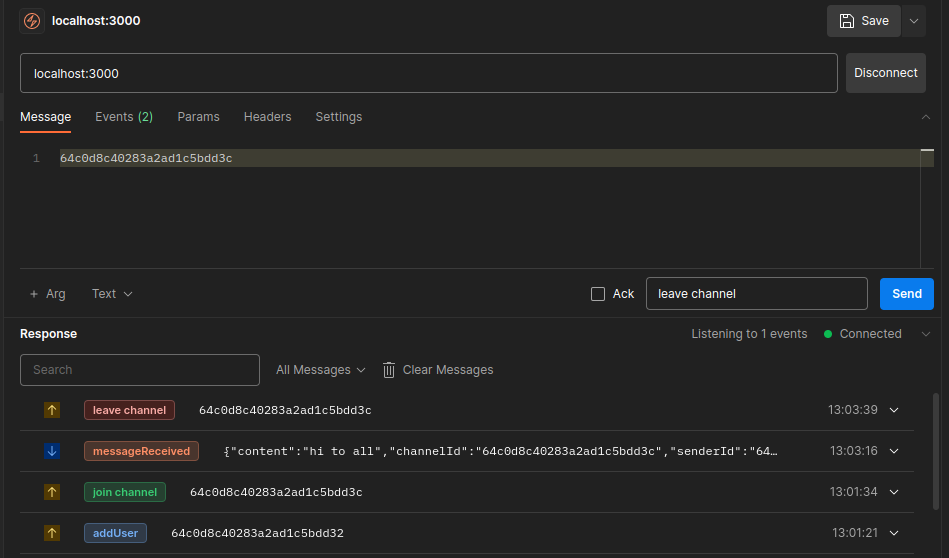Open the Settings tab

338,117
